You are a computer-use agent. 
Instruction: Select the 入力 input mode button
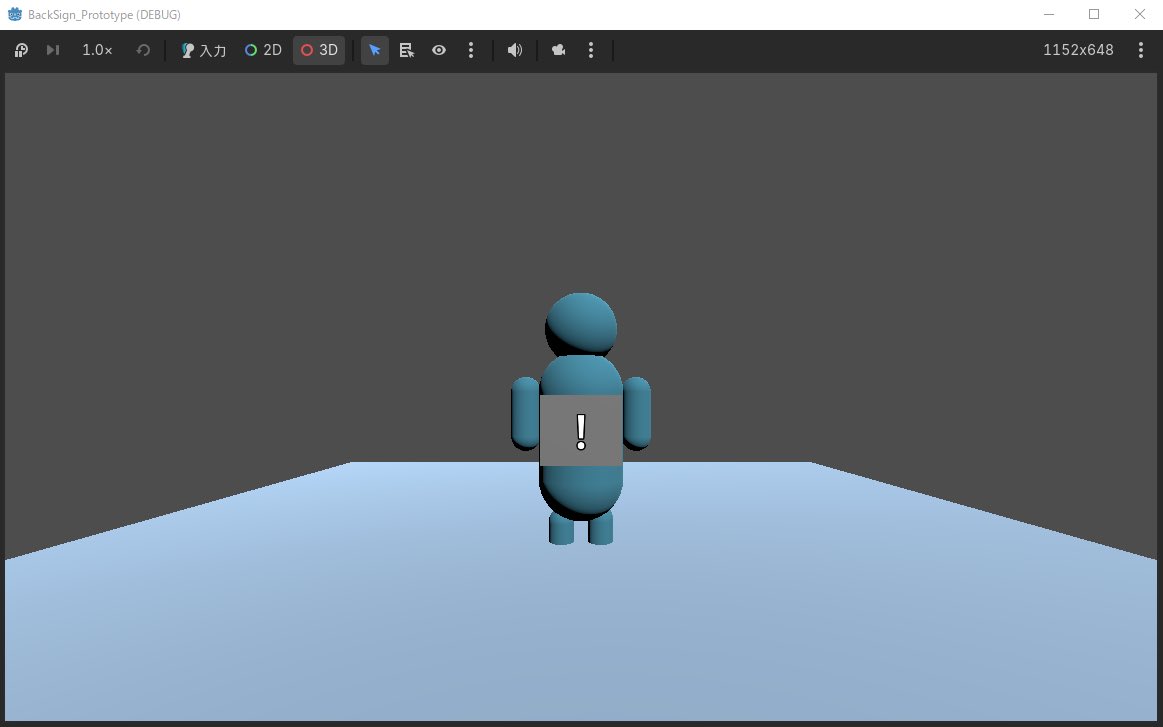(x=203, y=50)
